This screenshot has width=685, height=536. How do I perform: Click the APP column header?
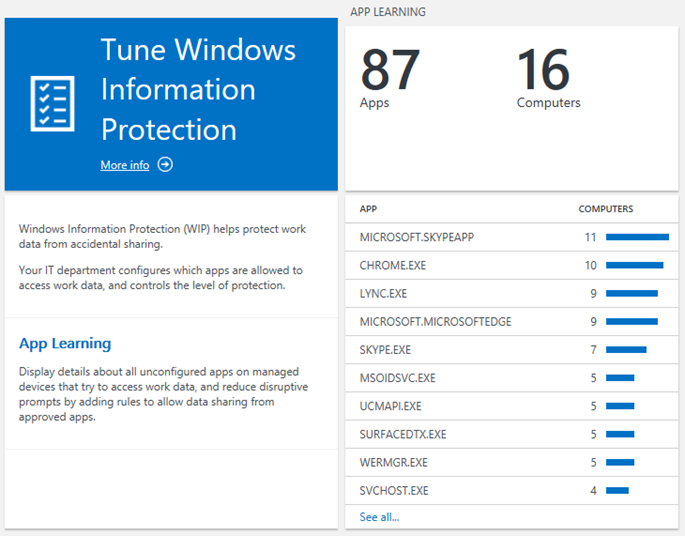pyautogui.click(x=368, y=209)
